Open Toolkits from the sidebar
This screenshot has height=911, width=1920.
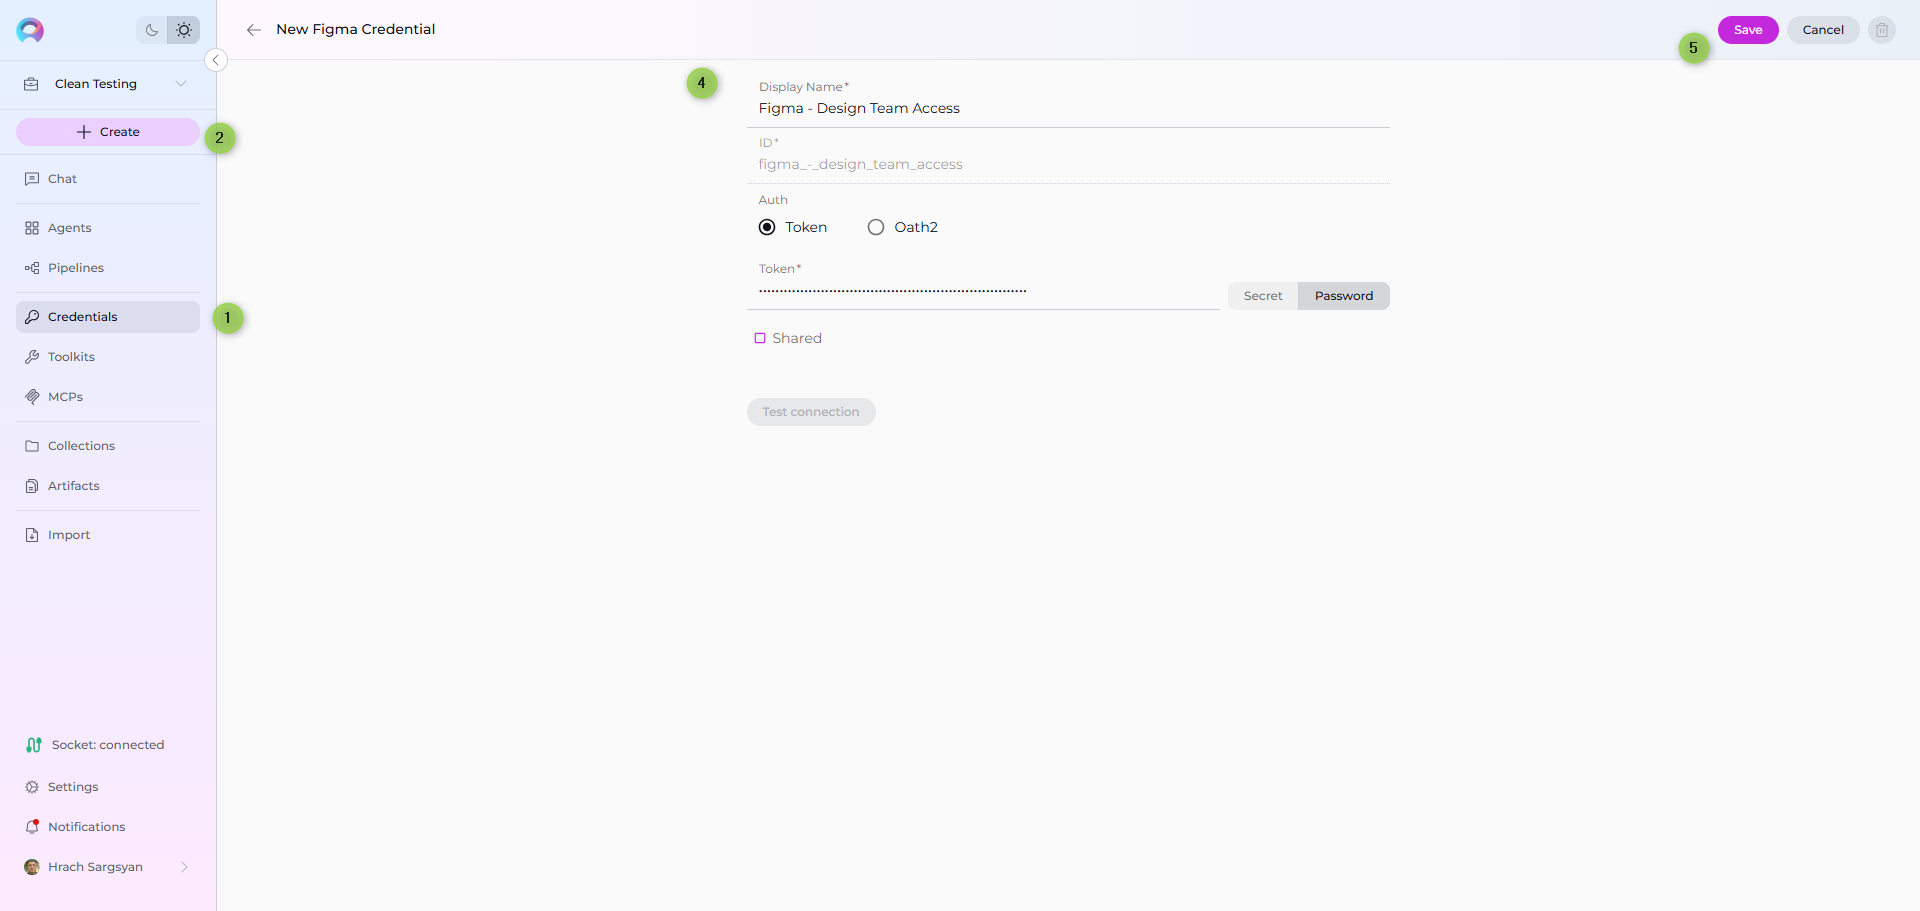[71, 357]
